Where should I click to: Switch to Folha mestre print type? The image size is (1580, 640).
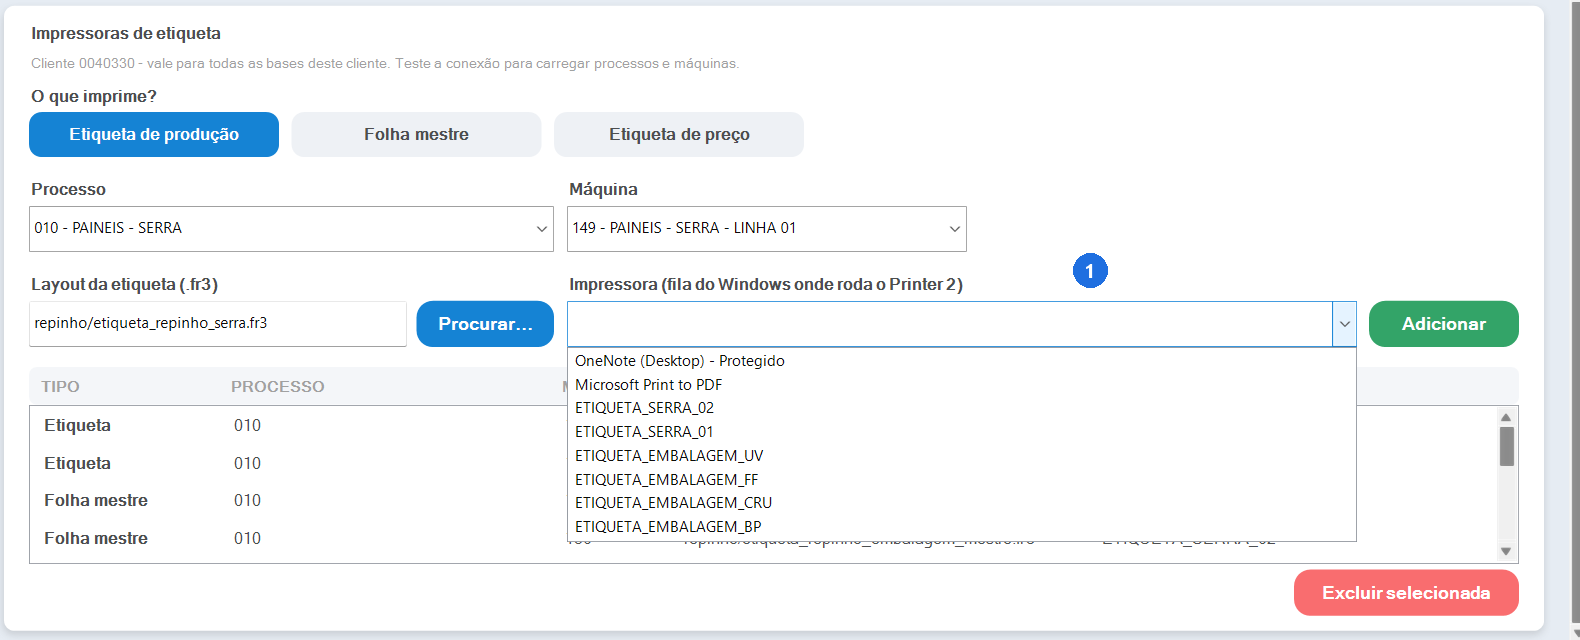416,134
